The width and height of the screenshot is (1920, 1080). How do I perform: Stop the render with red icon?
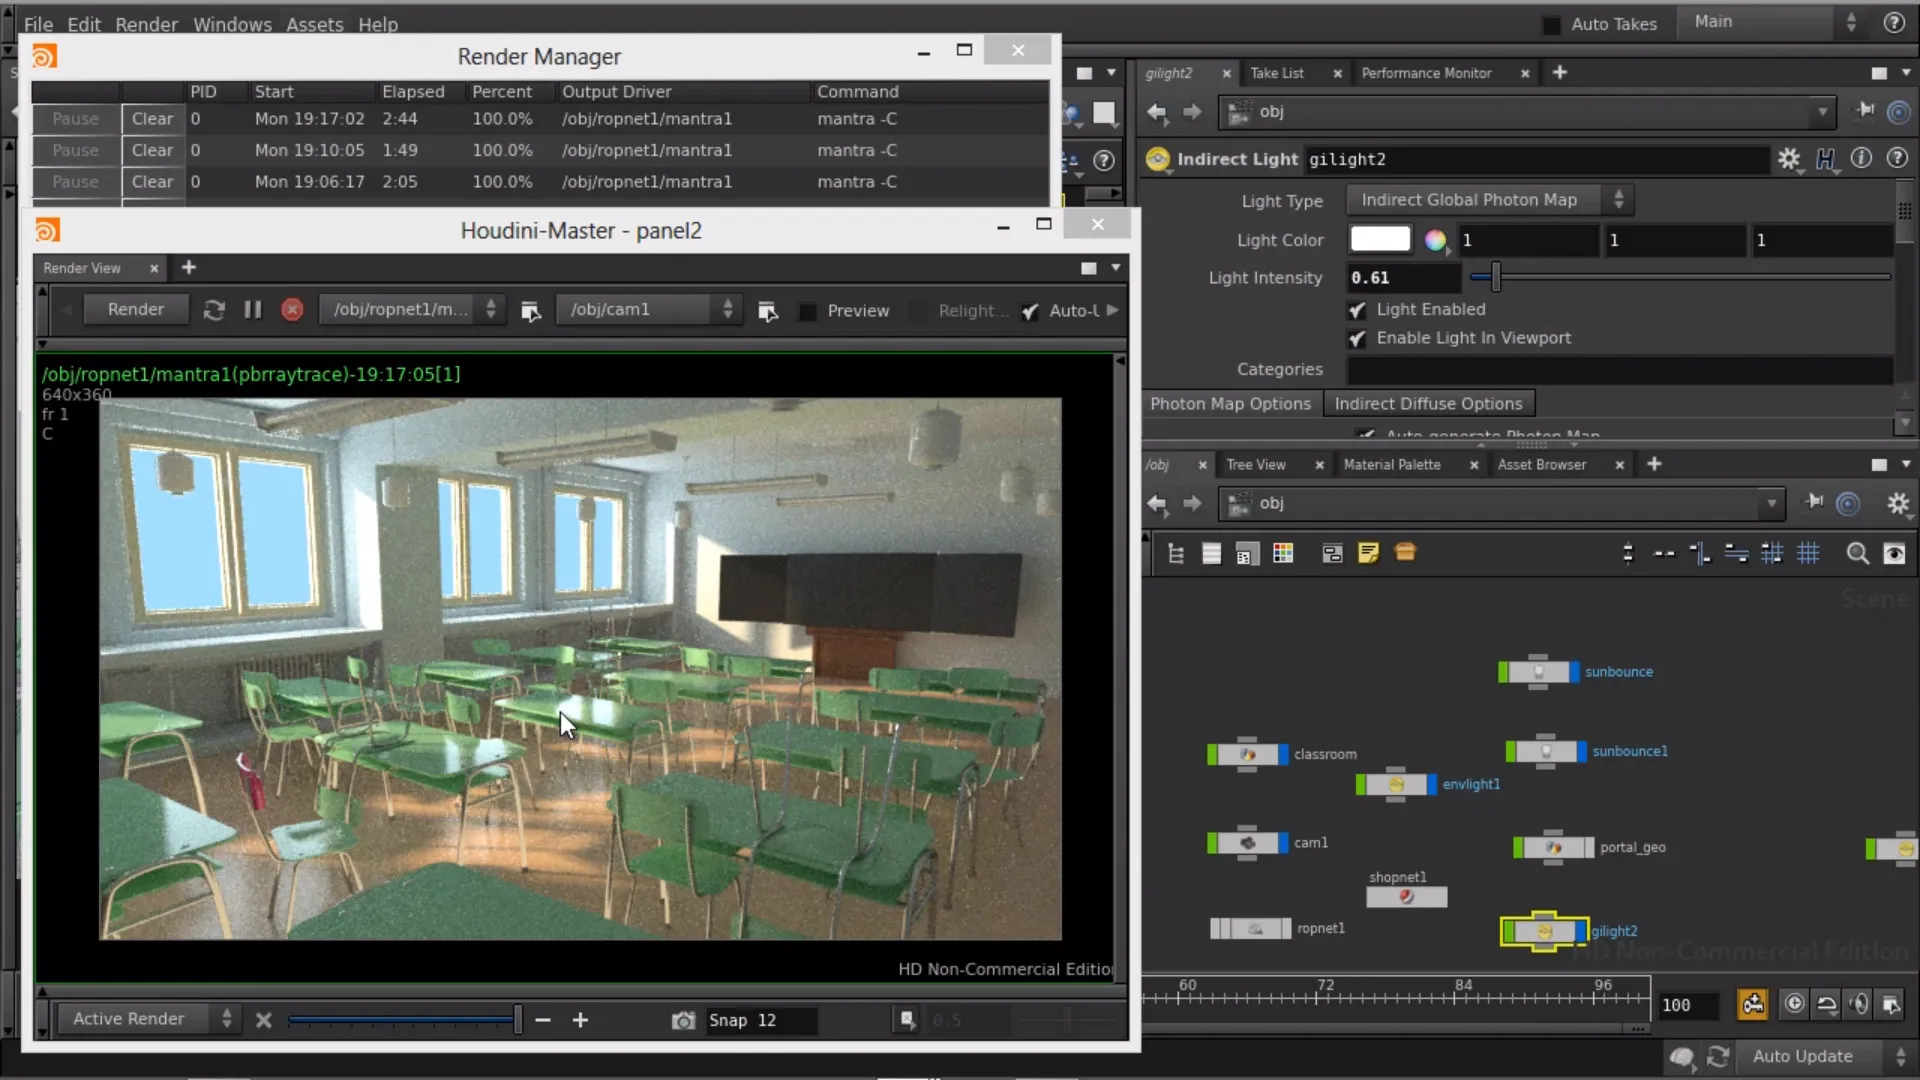pyautogui.click(x=292, y=310)
